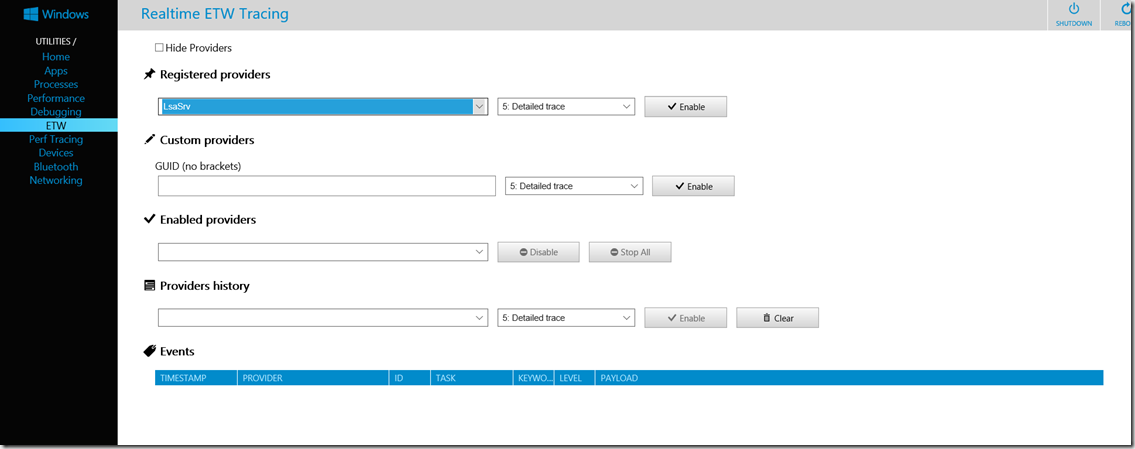
Task: Click the Clear history button
Action: (777, 318)
